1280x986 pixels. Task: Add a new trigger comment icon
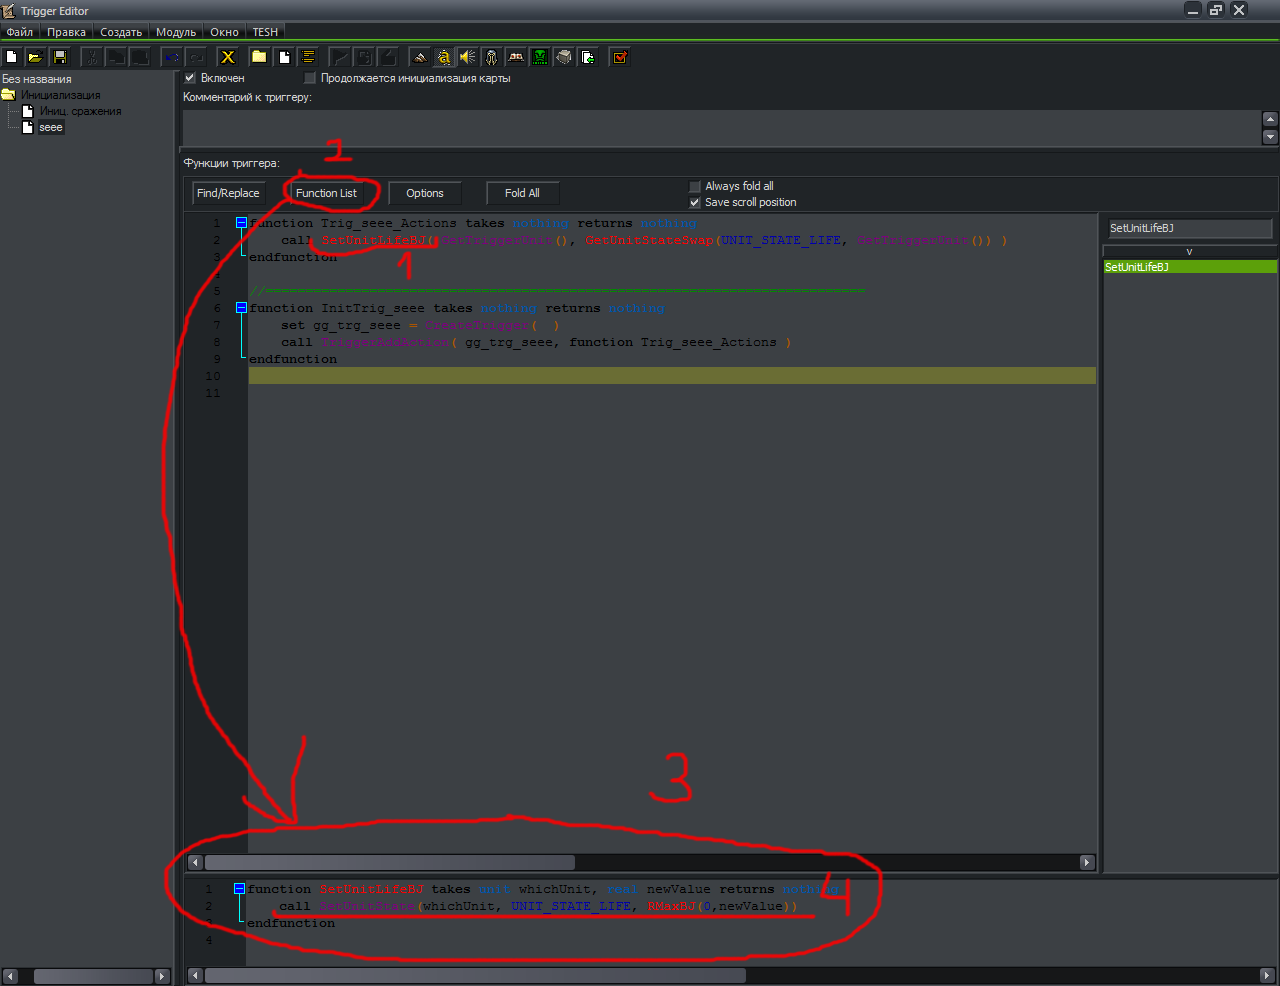click(x=308, y=57)
